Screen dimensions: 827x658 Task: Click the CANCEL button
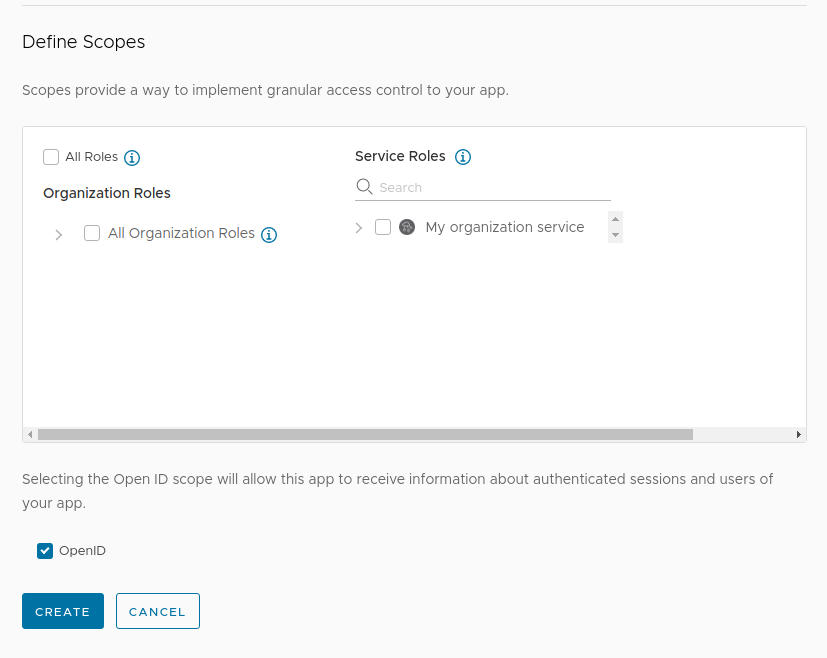coord(157,611)
